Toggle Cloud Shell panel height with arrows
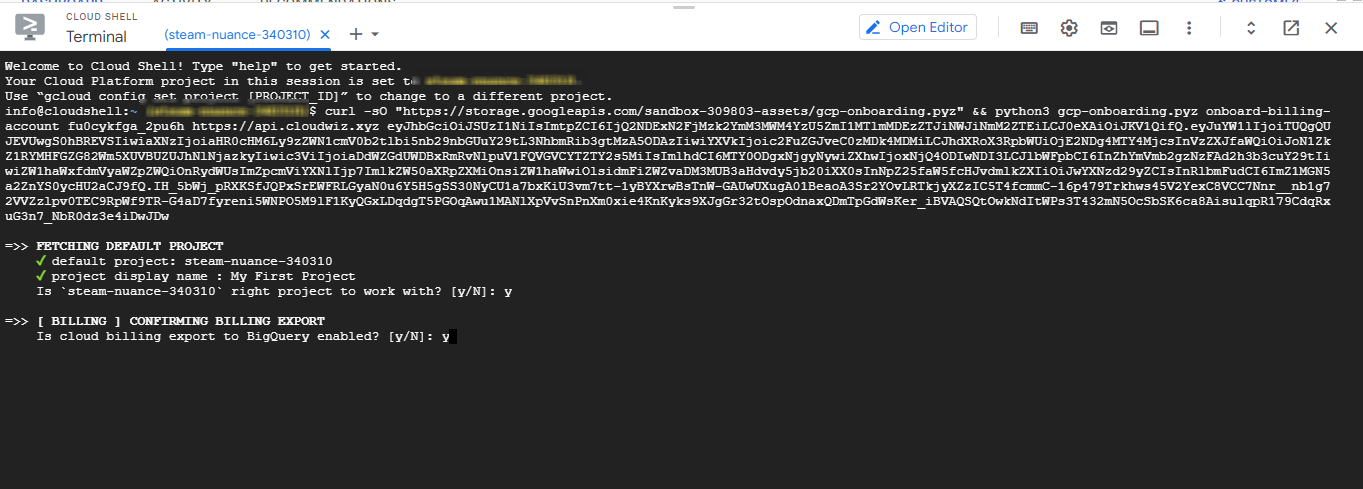The width and height of the screenshot is (1363, 489). (x=1250, y=28)
